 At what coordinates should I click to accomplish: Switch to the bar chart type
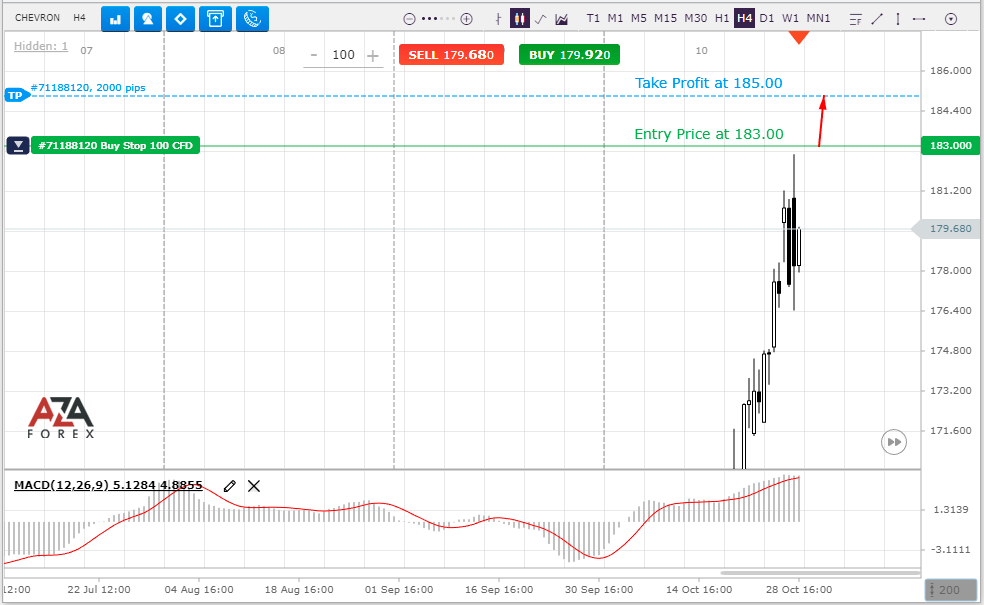(498, 19)
